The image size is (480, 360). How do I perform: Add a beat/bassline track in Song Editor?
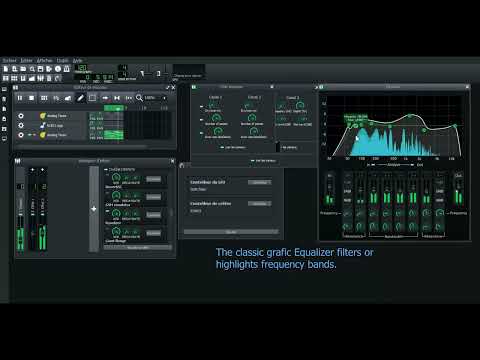pyautogui.click(x=44, y=98)
